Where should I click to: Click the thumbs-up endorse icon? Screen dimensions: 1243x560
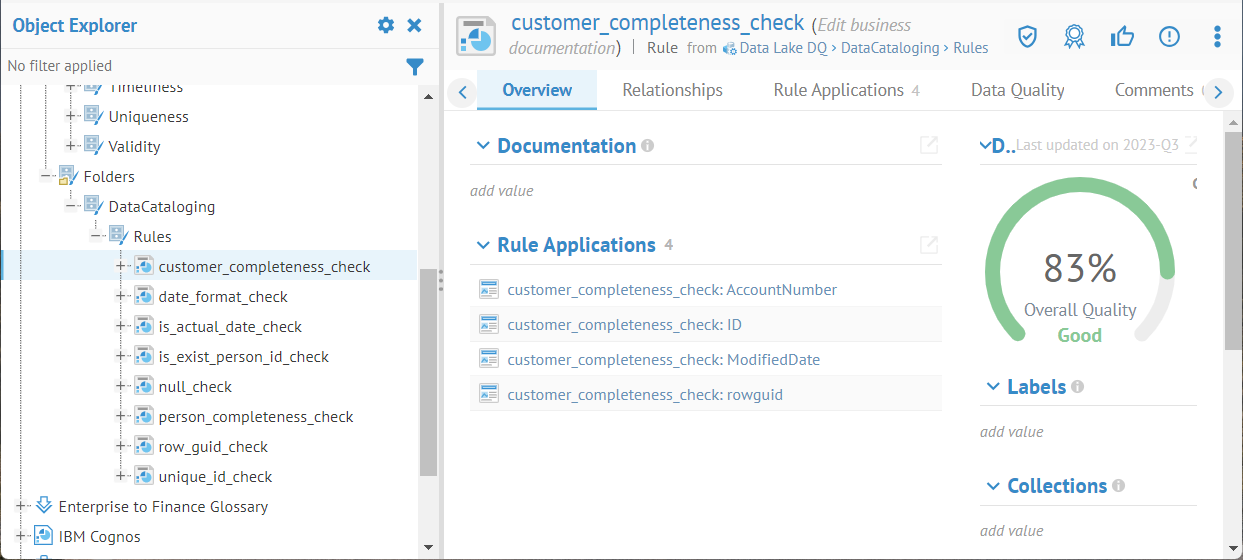click(x=1122, y=37)
